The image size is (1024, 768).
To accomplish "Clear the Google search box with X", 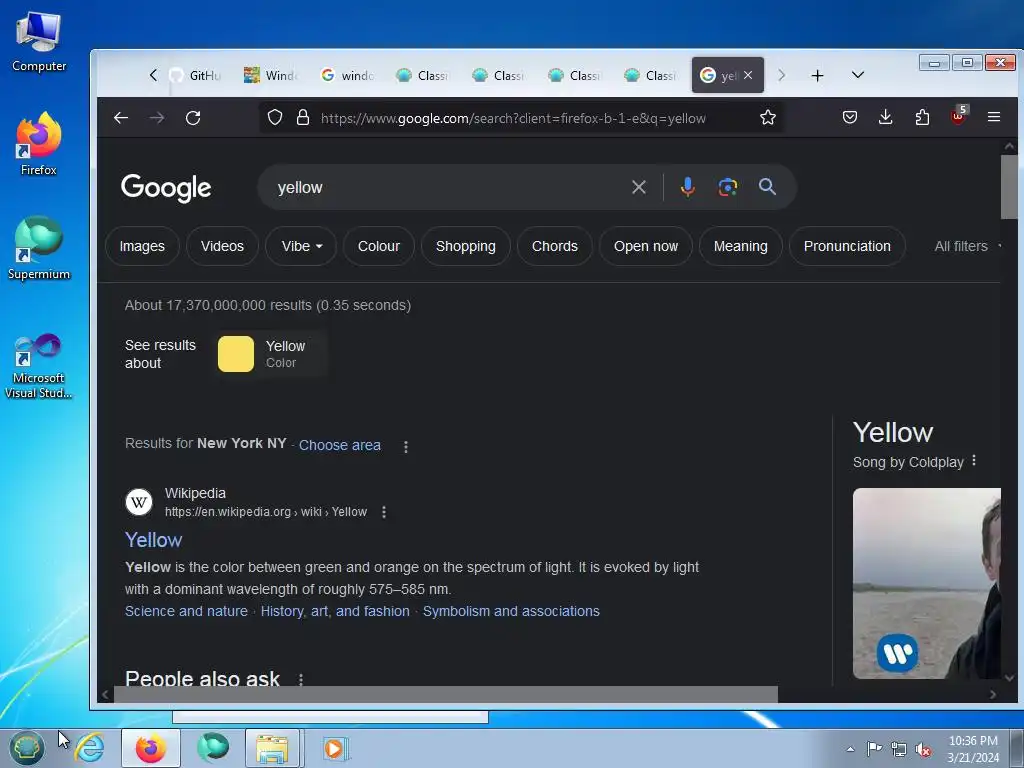I will [639, 187].
